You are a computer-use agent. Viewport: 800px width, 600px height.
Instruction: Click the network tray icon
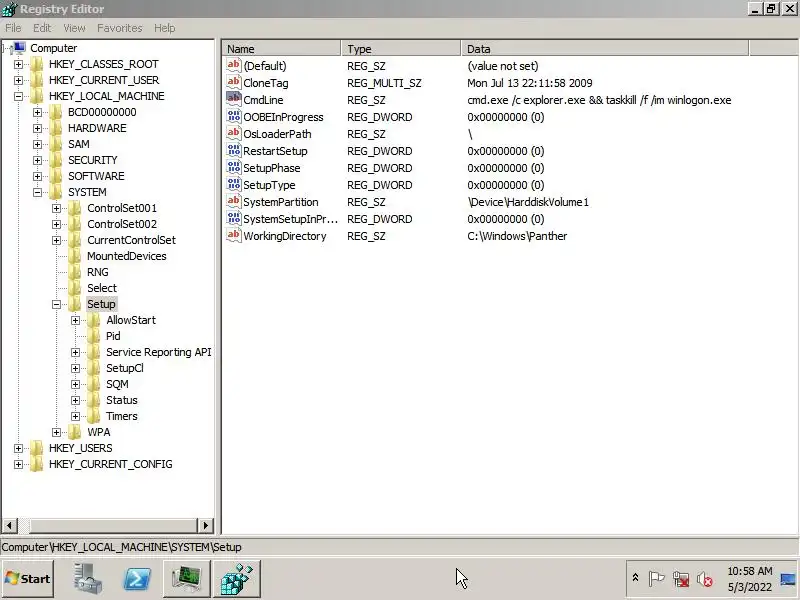point(681,579)
